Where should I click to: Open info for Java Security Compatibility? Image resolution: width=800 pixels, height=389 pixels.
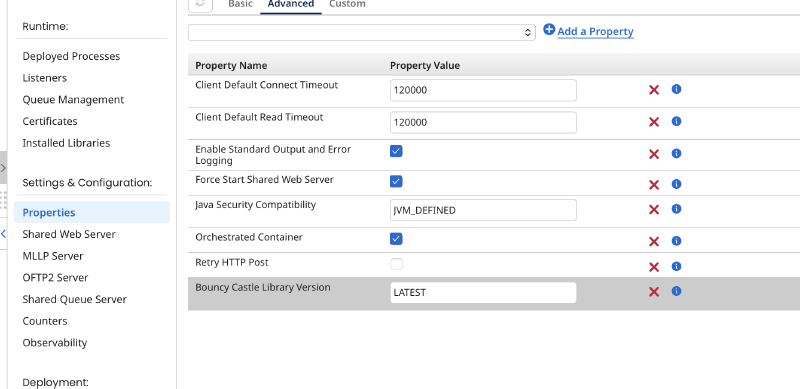tap(676, 209)
